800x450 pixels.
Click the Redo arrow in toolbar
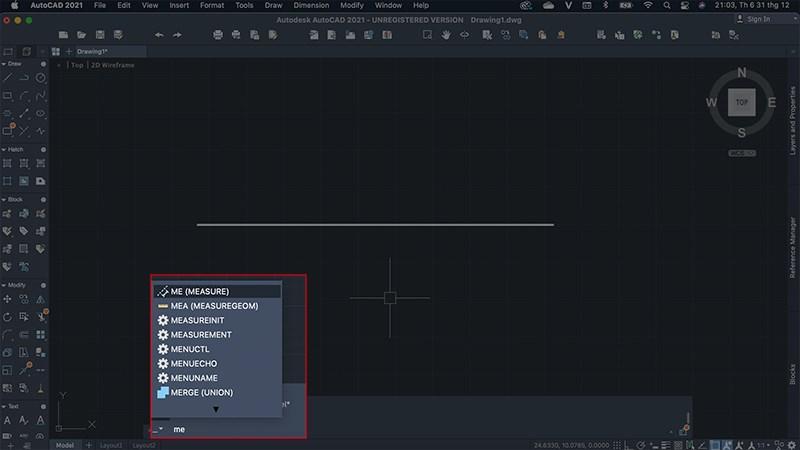coord(177,35)
